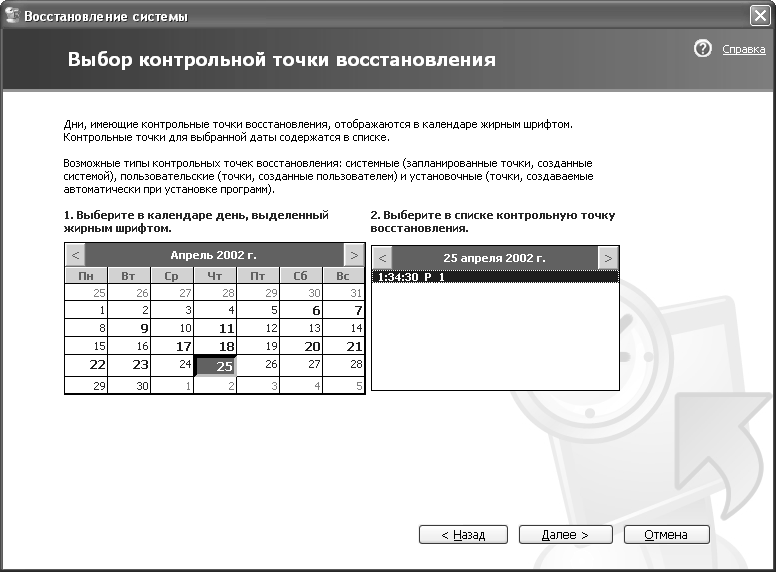This screenshot has width=776, height=572.
Task: Click the Отмена cancel button
Action: (666, 535)
